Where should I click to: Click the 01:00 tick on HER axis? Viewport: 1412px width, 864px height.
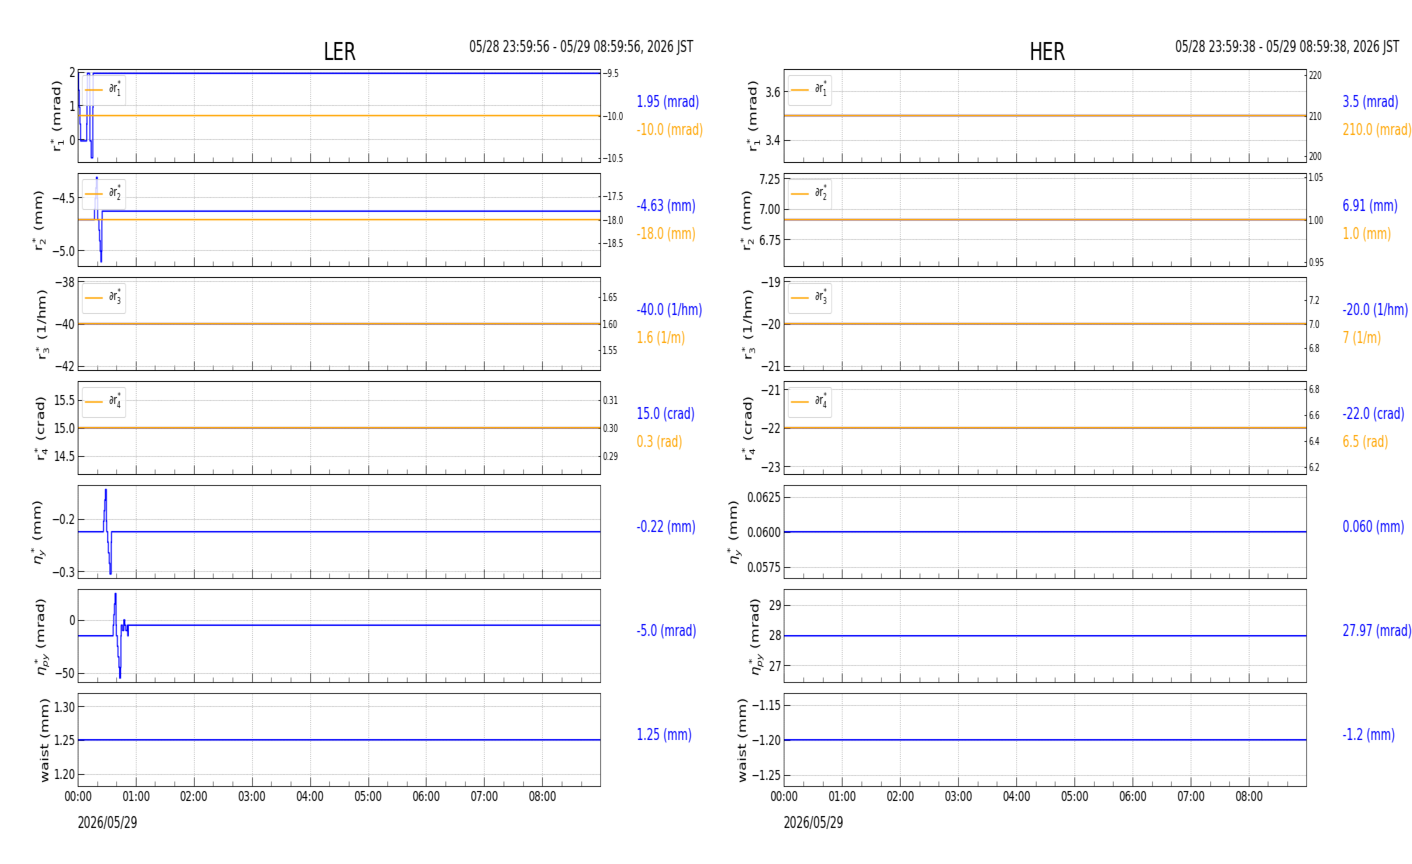[842, 798]
